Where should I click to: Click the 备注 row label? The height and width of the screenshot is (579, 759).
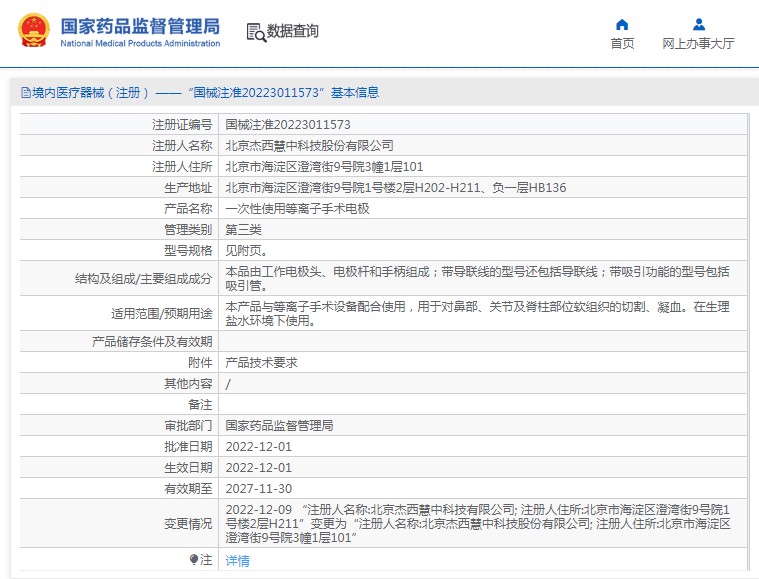[x=200, y=405]
